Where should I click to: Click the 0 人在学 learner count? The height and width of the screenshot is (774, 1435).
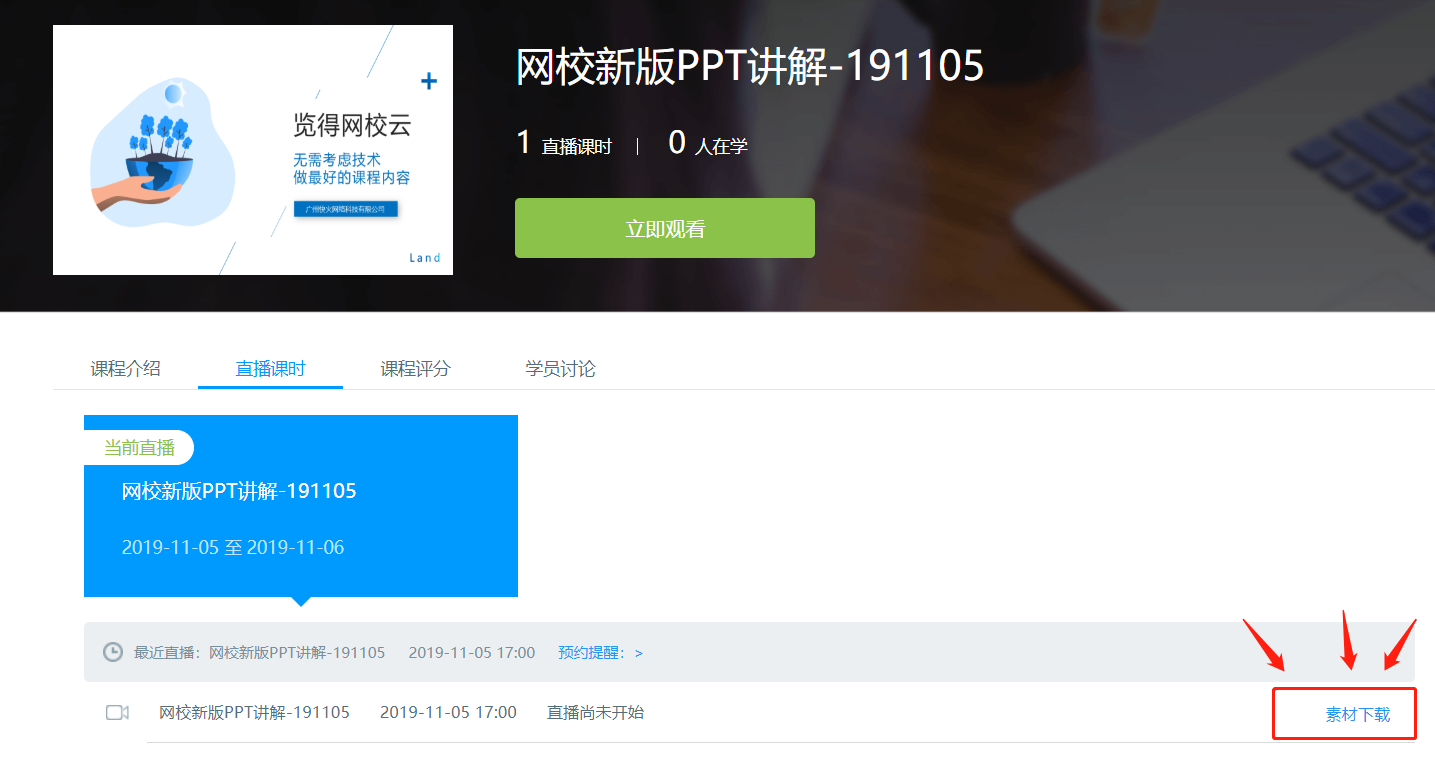[708, 145]
